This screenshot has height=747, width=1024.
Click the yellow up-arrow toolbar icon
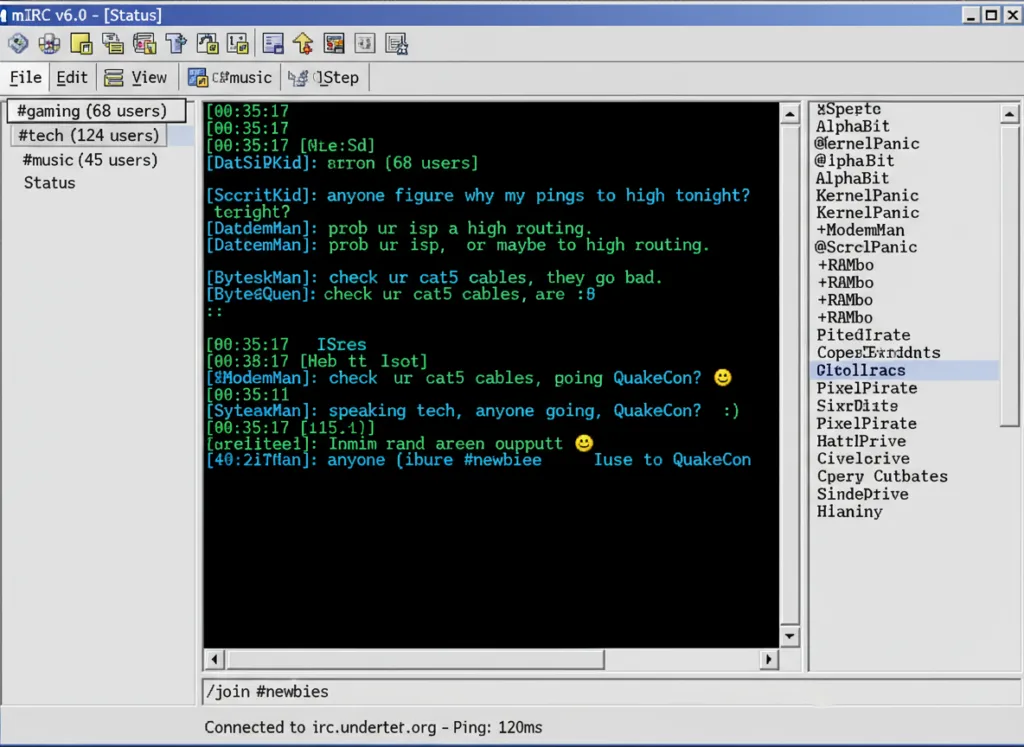click(x=303, y=43)
